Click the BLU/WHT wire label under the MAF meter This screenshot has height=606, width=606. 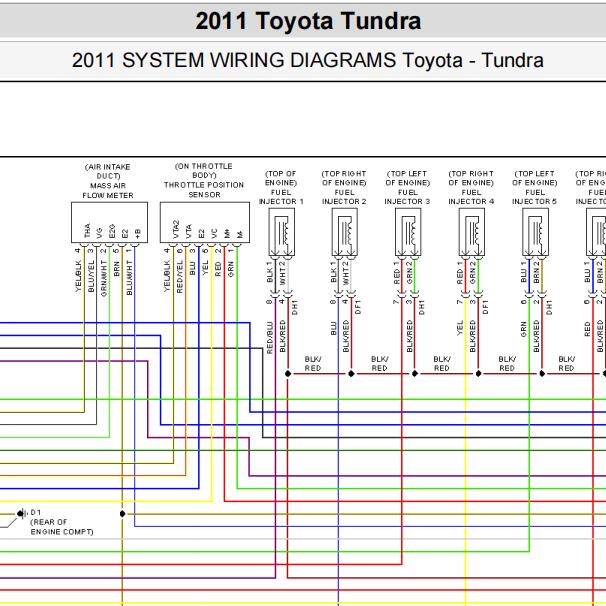point(129,277)
